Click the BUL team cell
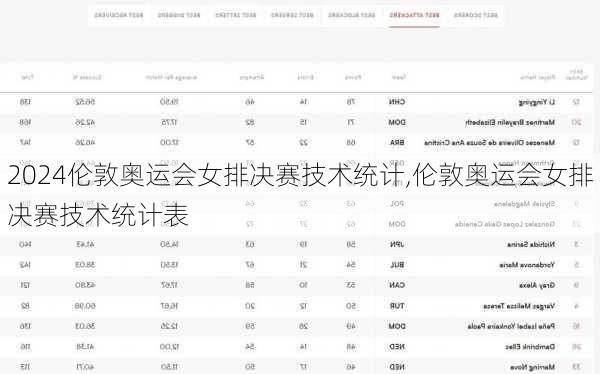The image size is (600, 374). point(397,265)
